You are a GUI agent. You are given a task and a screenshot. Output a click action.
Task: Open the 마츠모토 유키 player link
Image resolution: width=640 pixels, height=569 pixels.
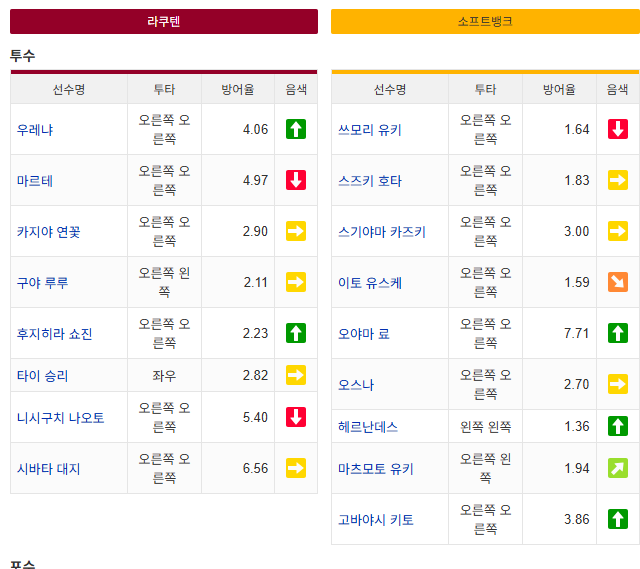pos(376,469)
